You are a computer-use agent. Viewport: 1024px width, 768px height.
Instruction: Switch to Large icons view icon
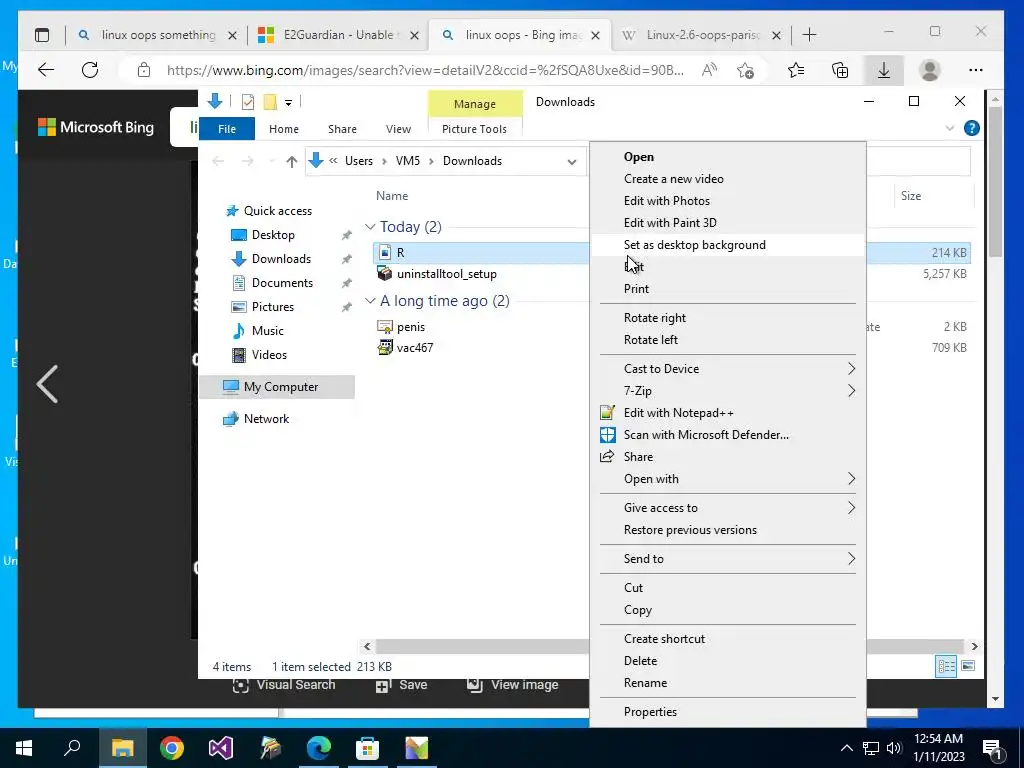coord(968,665)
